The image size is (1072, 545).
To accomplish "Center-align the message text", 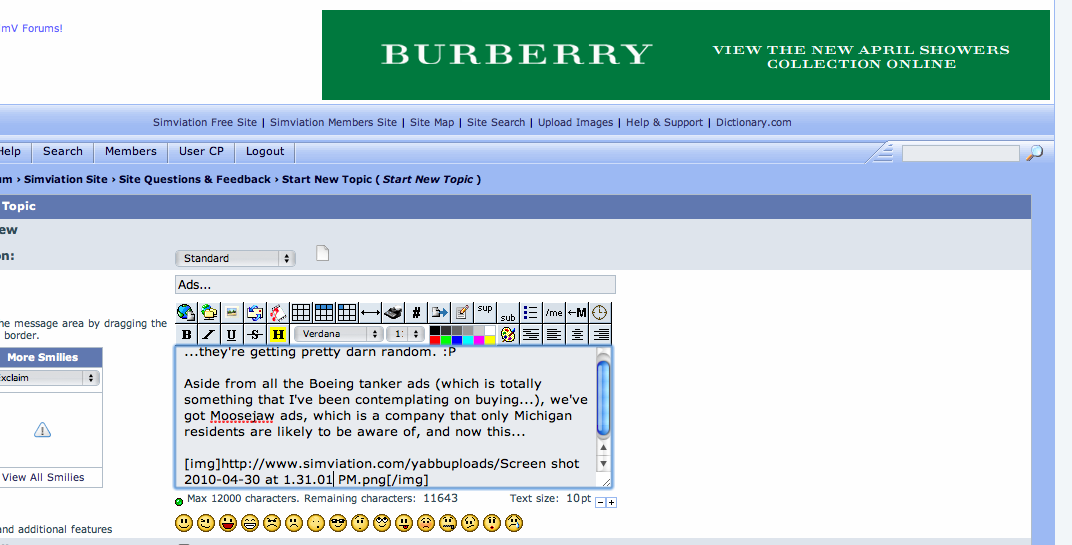I will (577, 334).
